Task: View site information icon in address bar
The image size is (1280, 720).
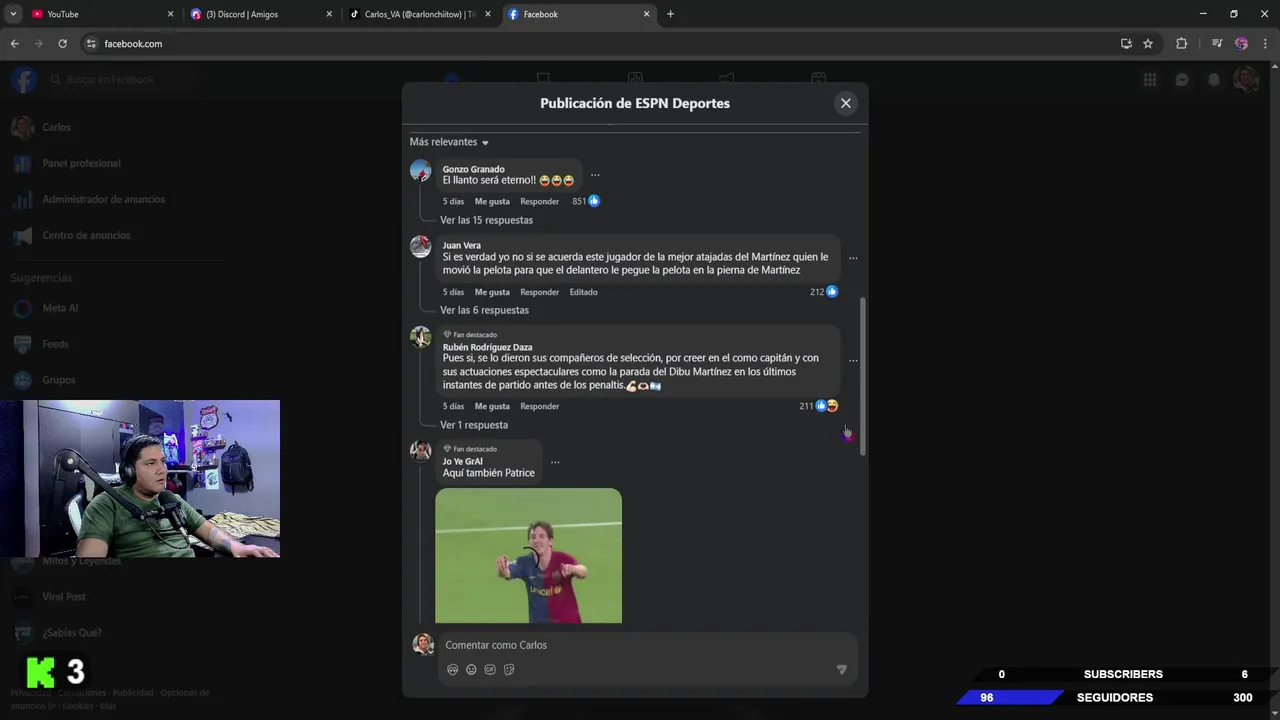Action: point(91,44)
